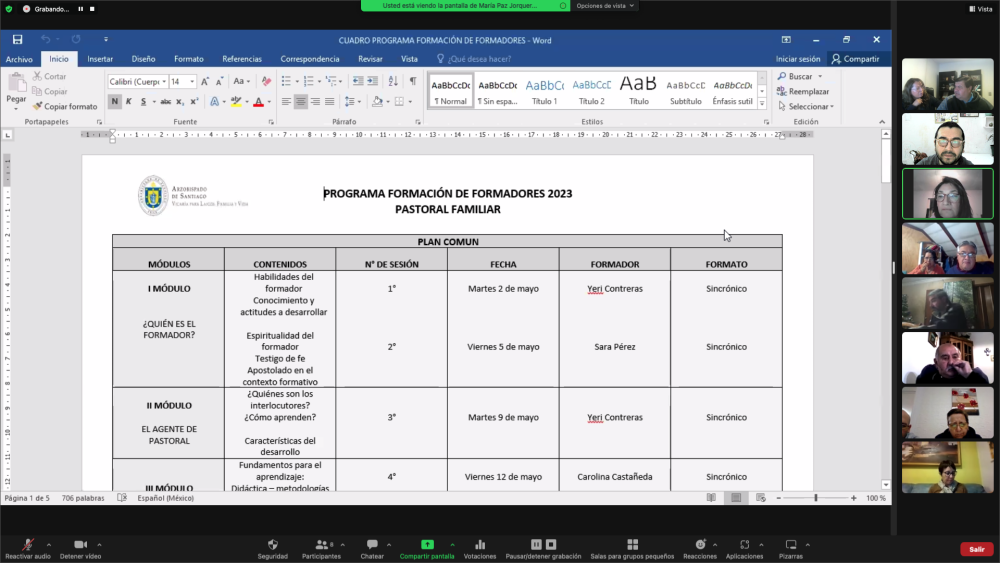The image size is (1000, 563).
Task: Switch to the Correspondencia tab
Action: pos(310,59)
